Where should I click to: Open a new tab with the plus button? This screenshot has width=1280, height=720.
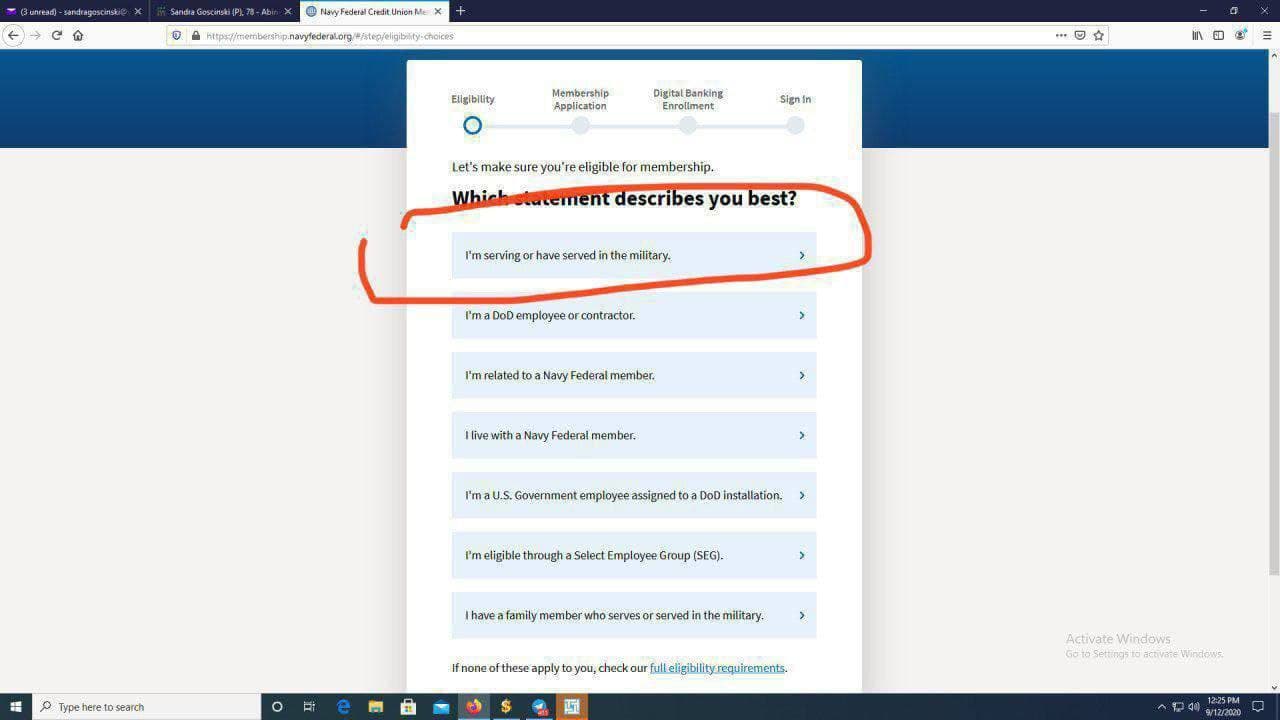[460, 11]
